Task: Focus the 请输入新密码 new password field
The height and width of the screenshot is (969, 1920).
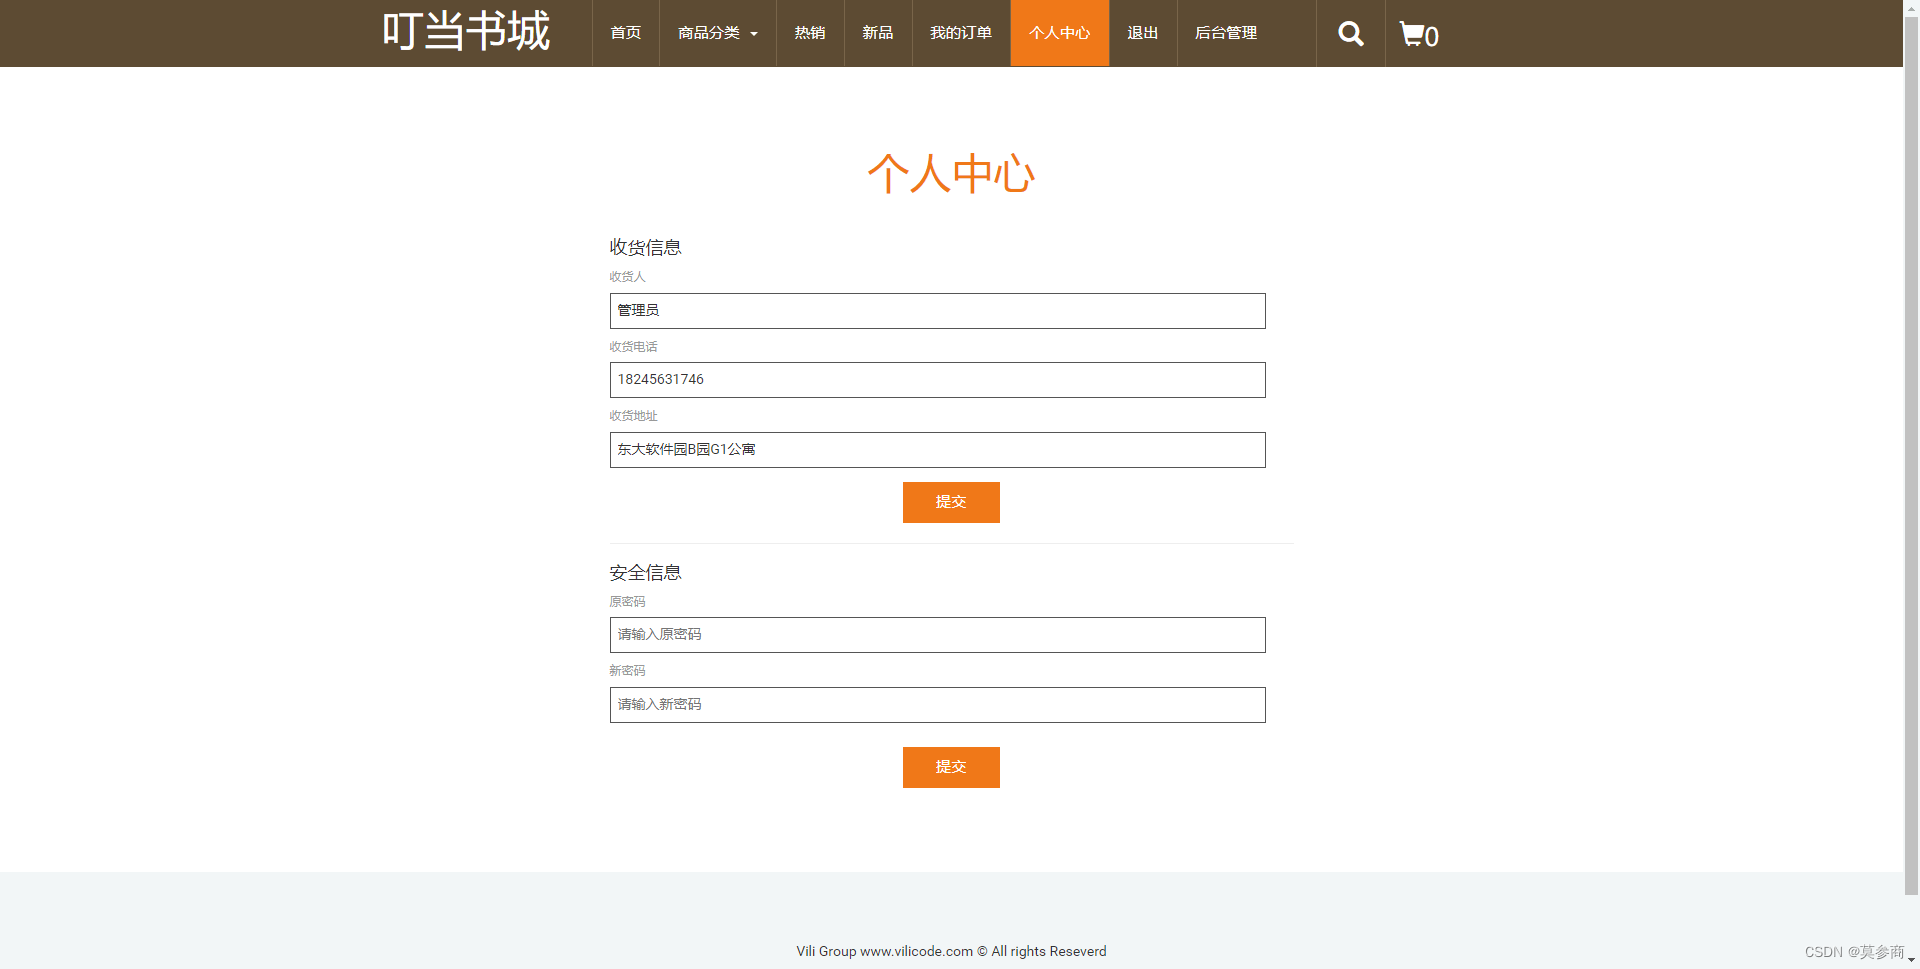Action: (937, 705)
